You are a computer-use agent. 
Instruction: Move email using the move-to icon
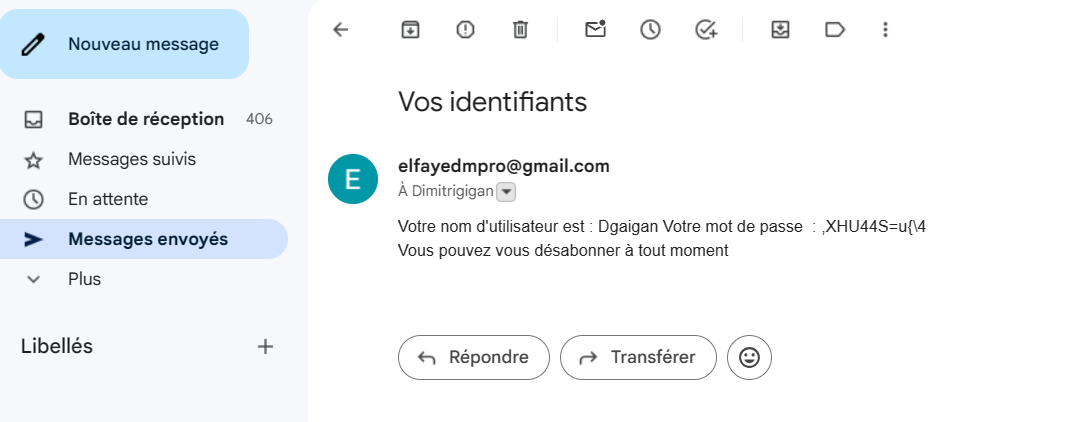pos(781,30)
